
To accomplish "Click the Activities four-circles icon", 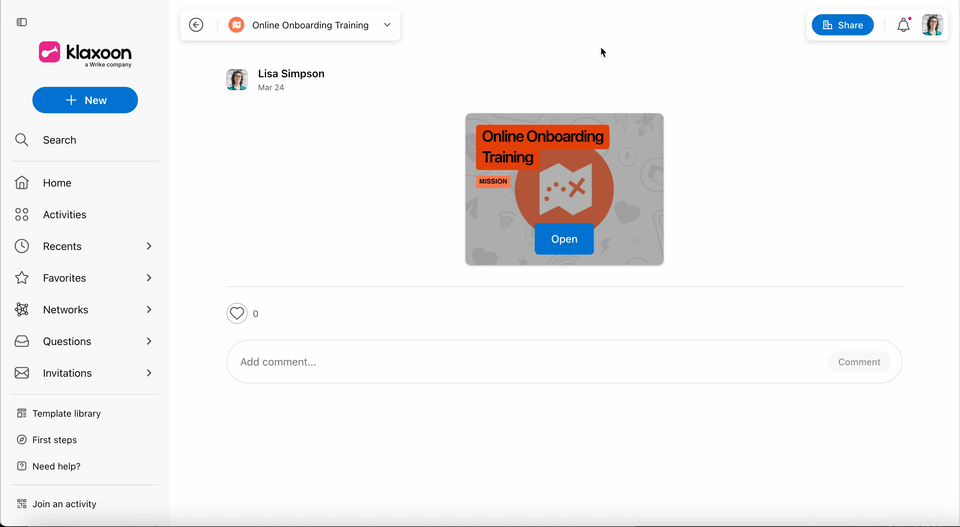I will 22,214.
